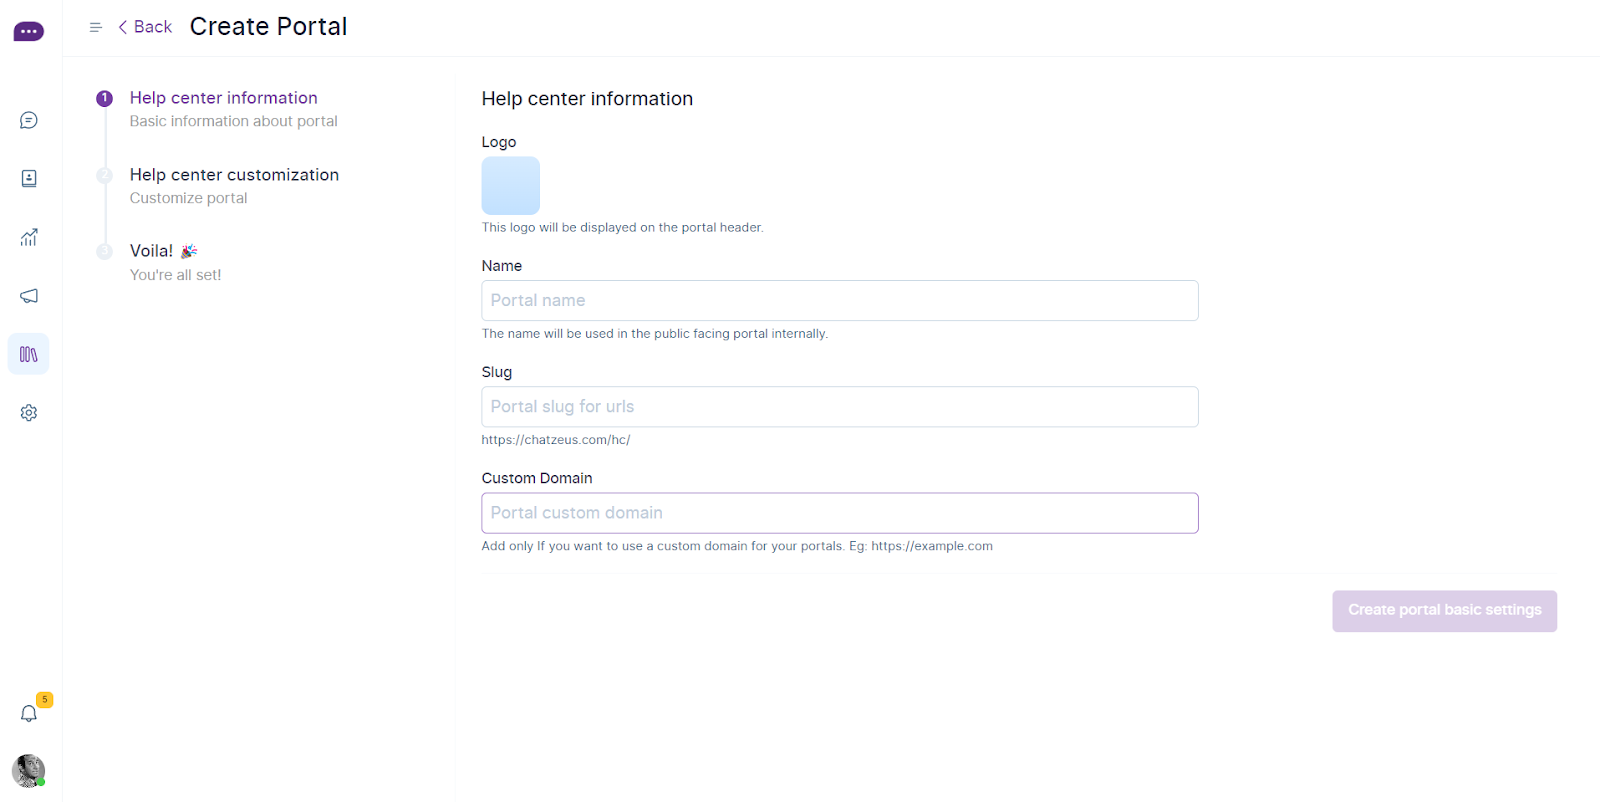Go Back from Create Portal
Viewport: 1600px width, 802px height.
pos(145,27)
